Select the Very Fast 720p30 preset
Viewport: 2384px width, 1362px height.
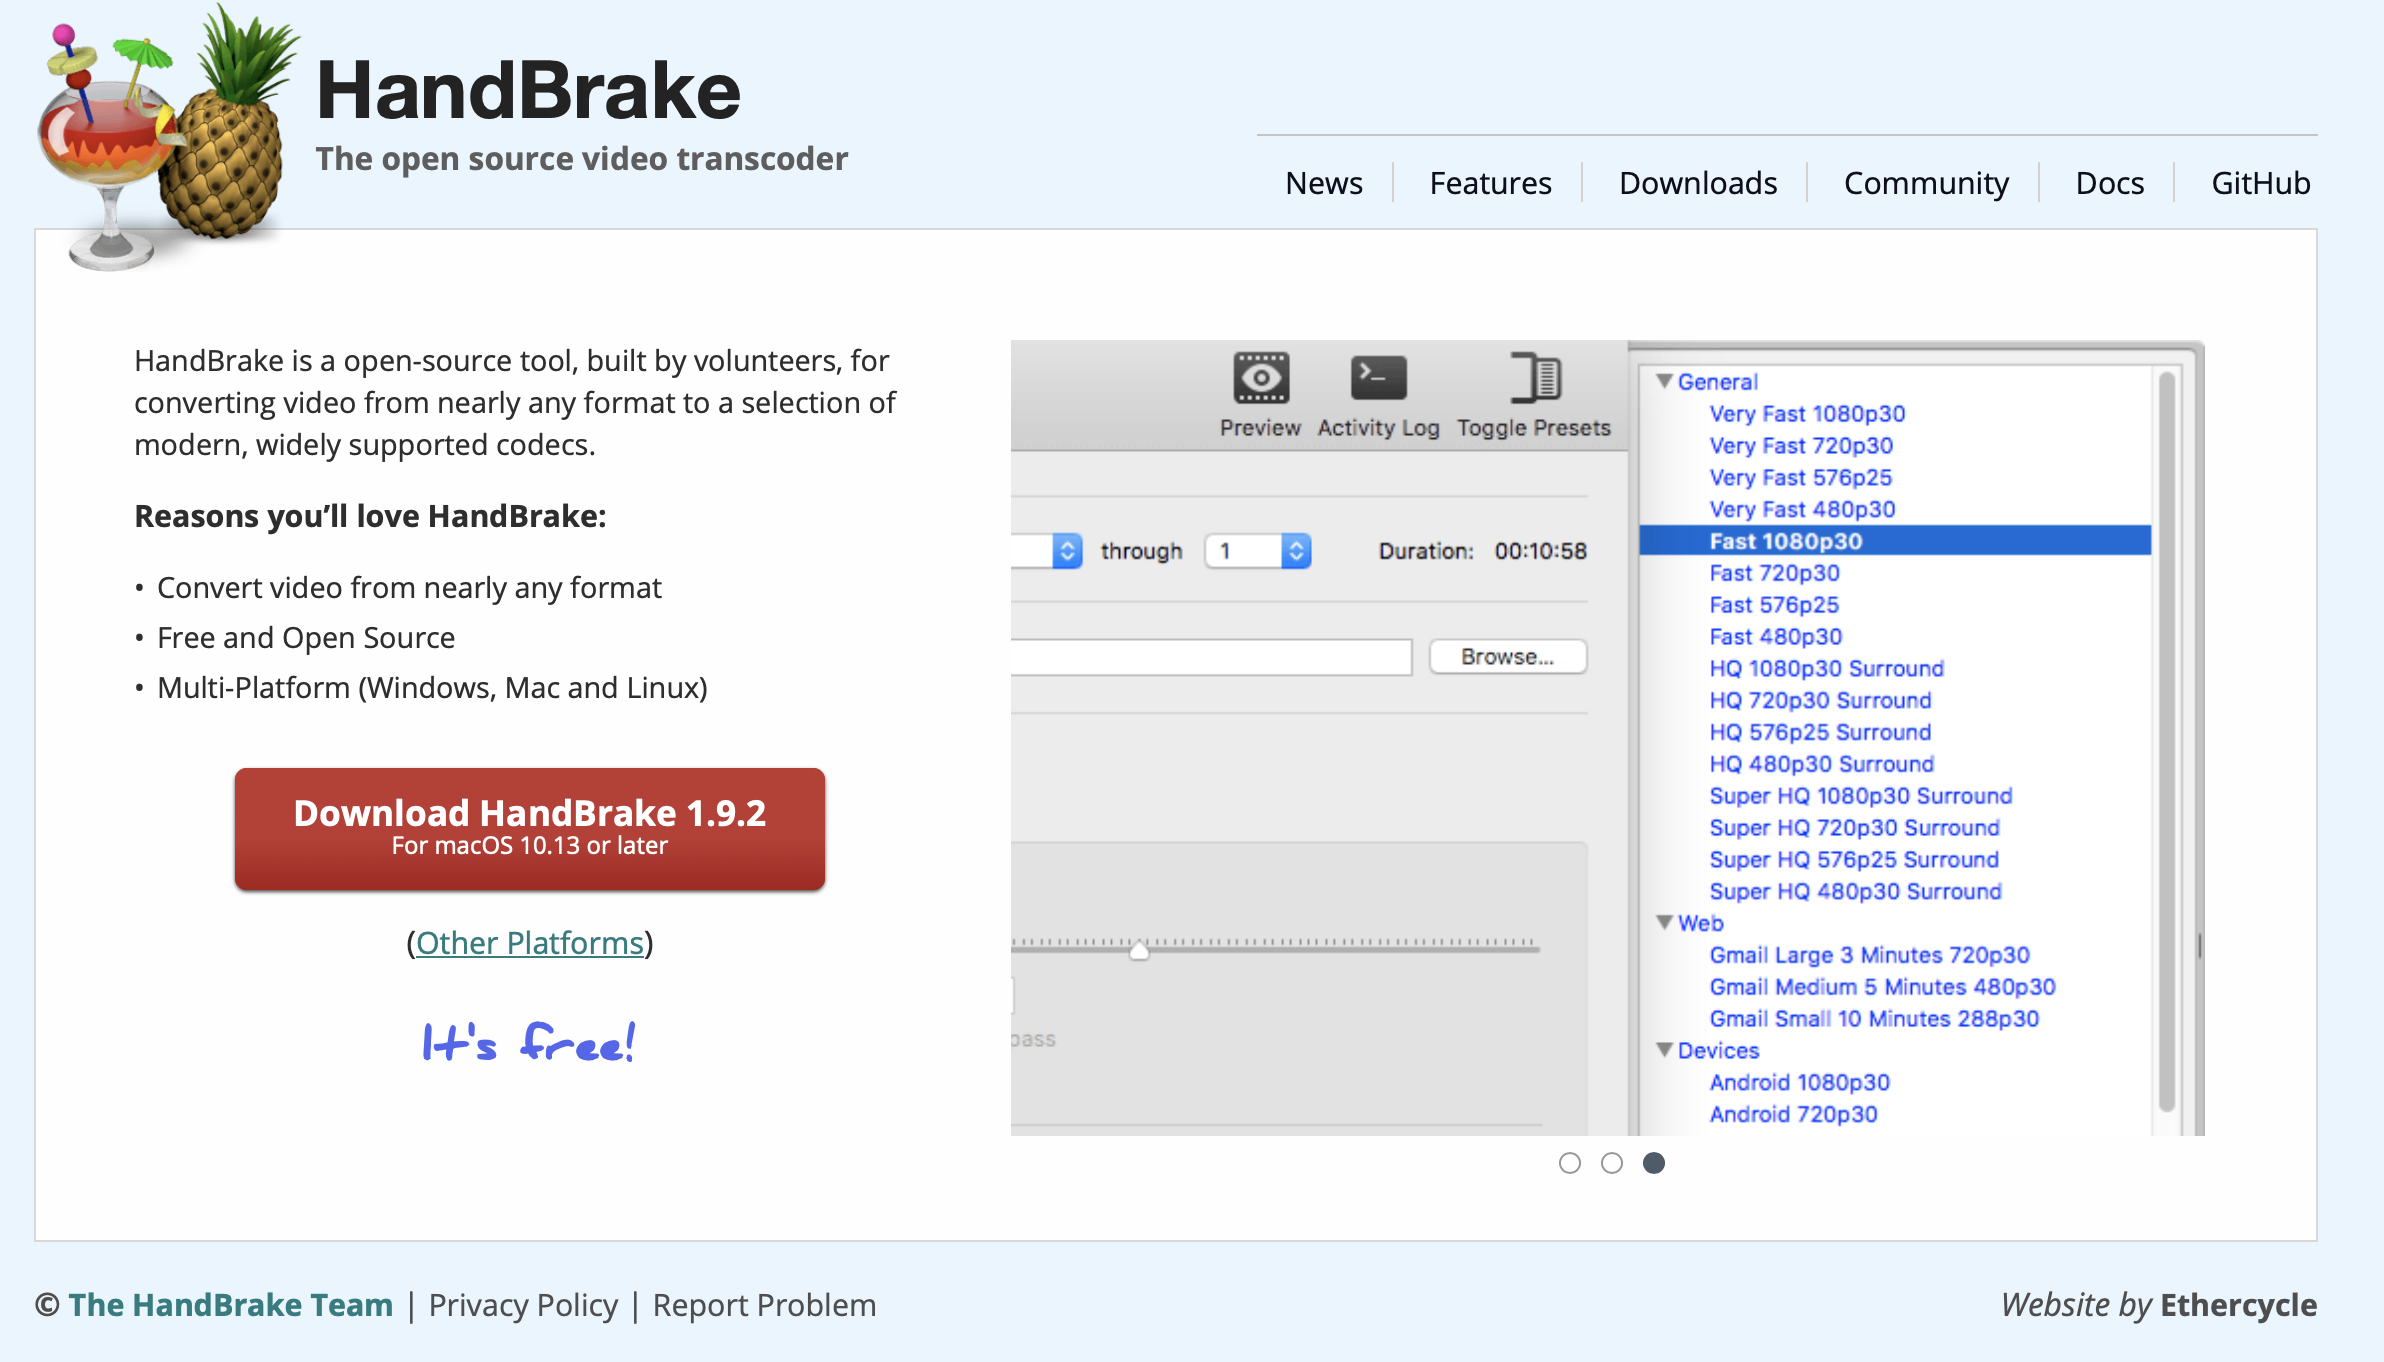coord(1801,446)
